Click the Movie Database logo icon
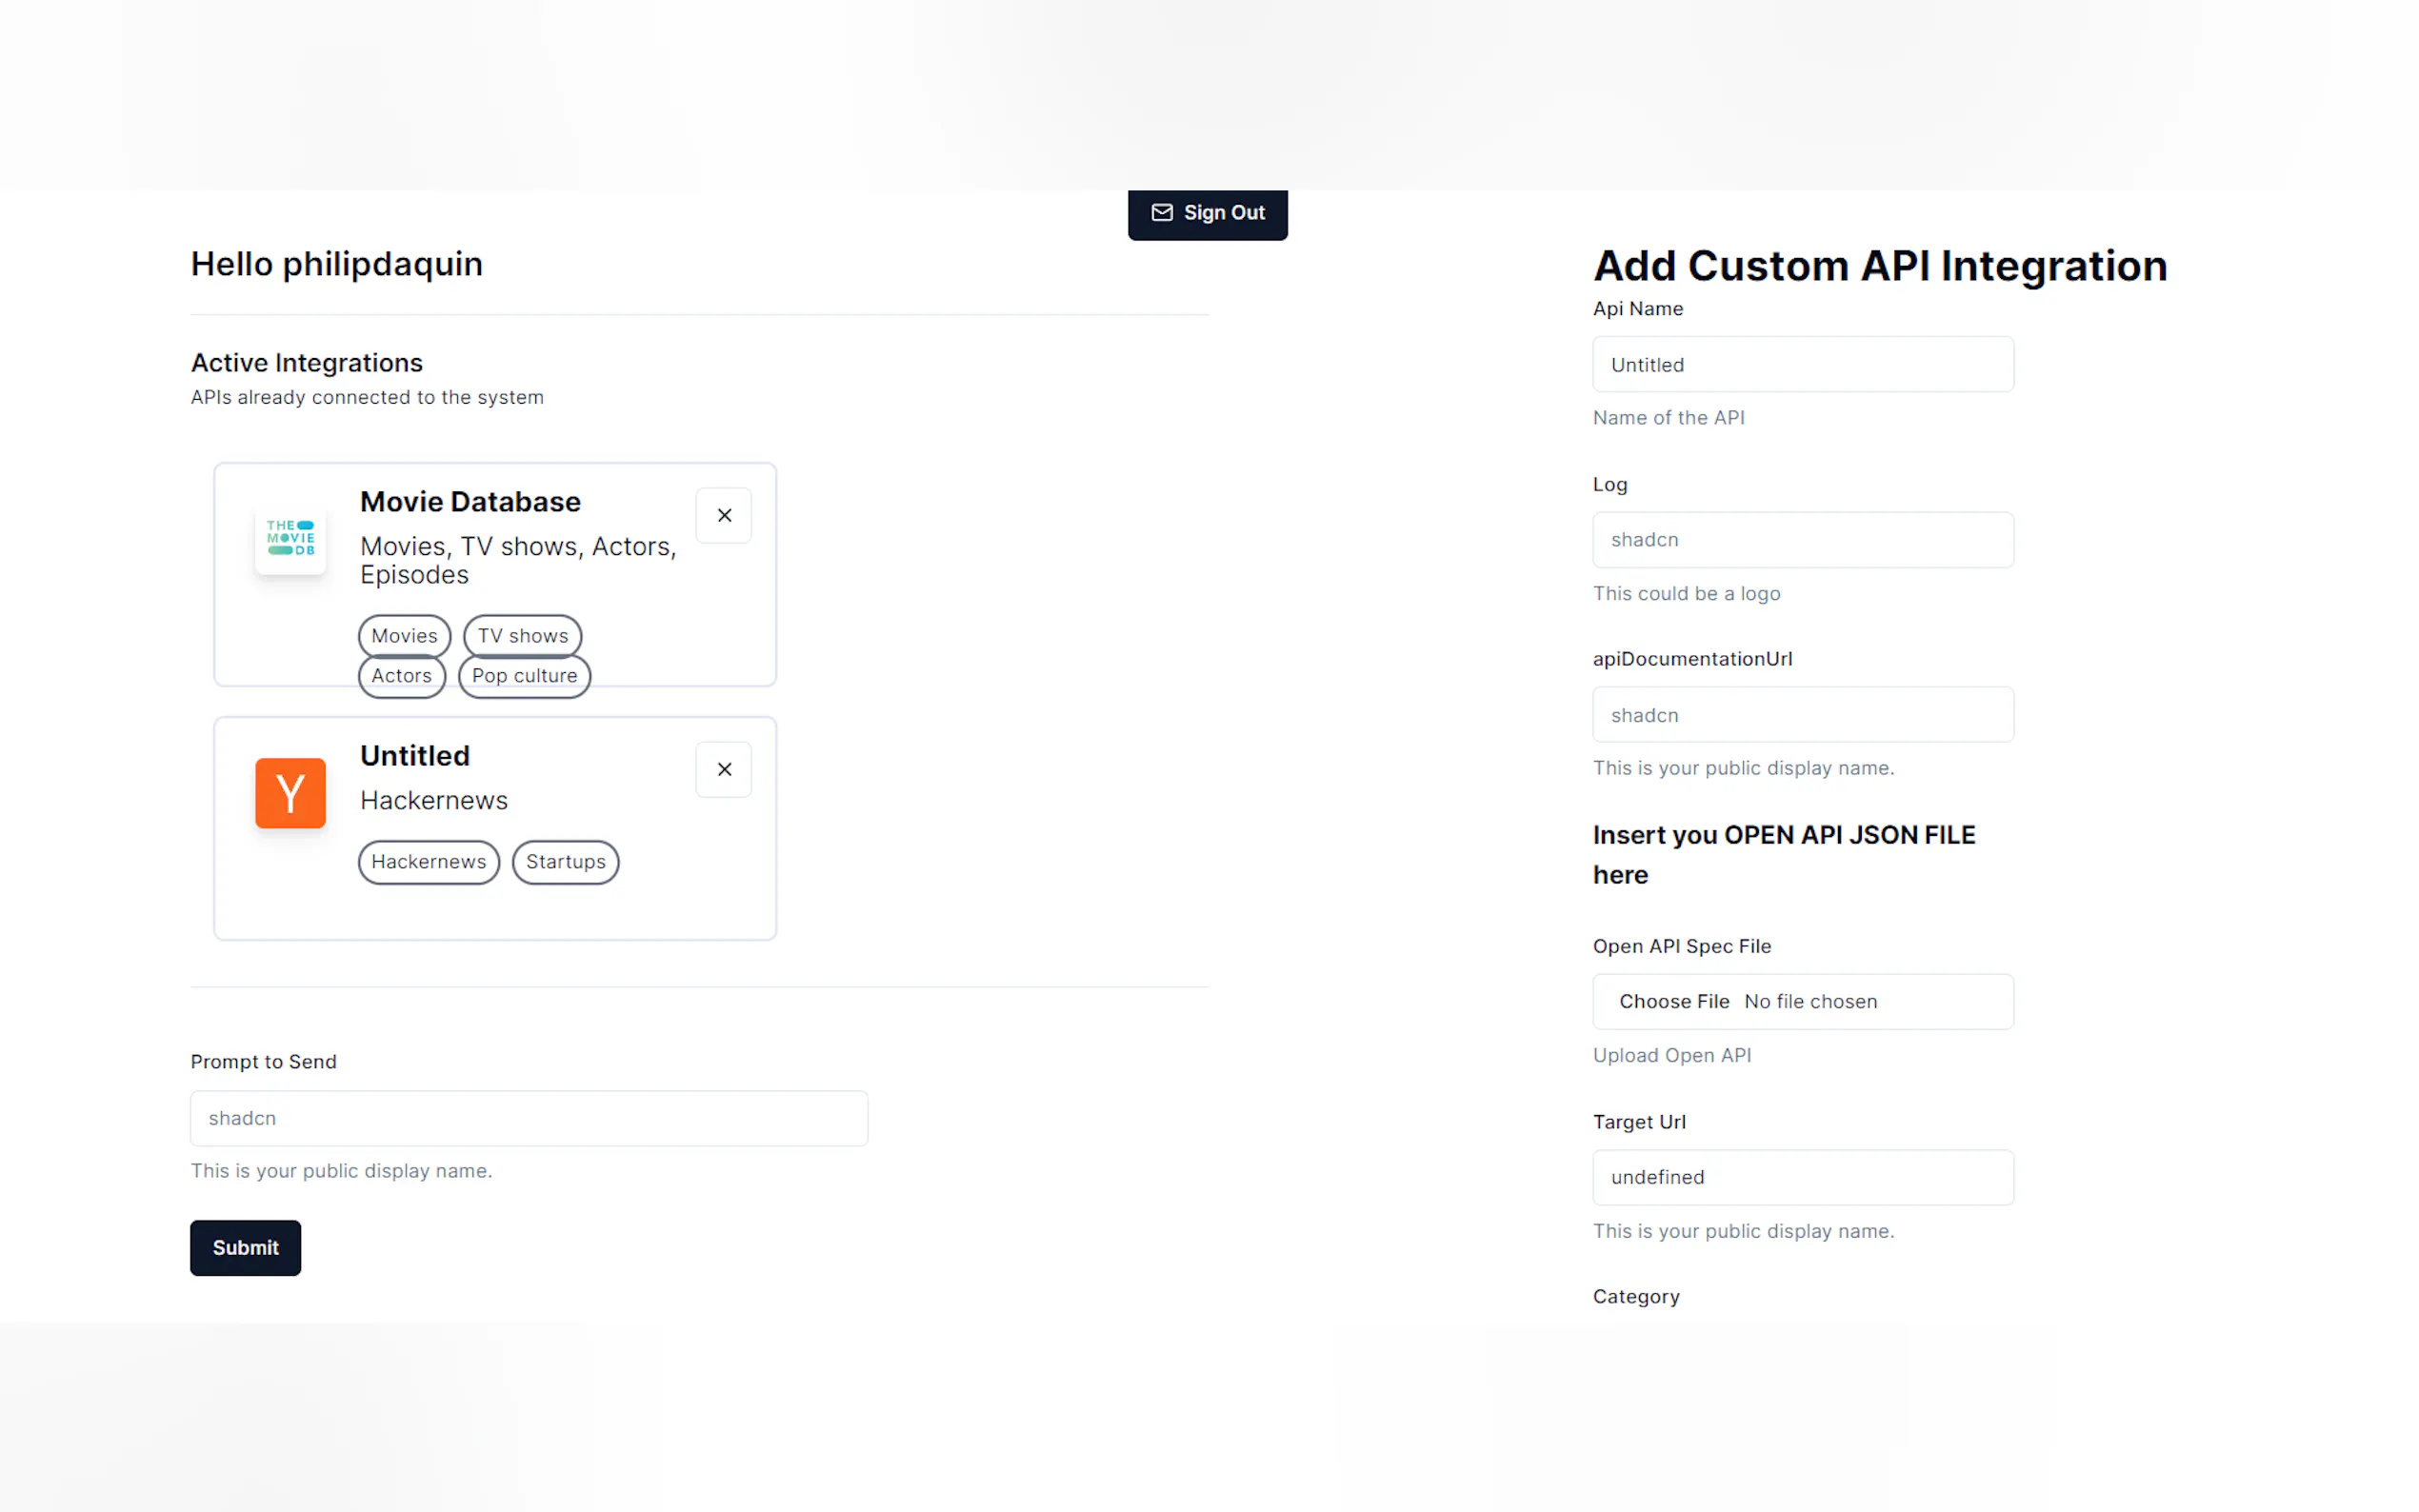Viewport: 2419px width, 1512px height. [x=290, y=538]
